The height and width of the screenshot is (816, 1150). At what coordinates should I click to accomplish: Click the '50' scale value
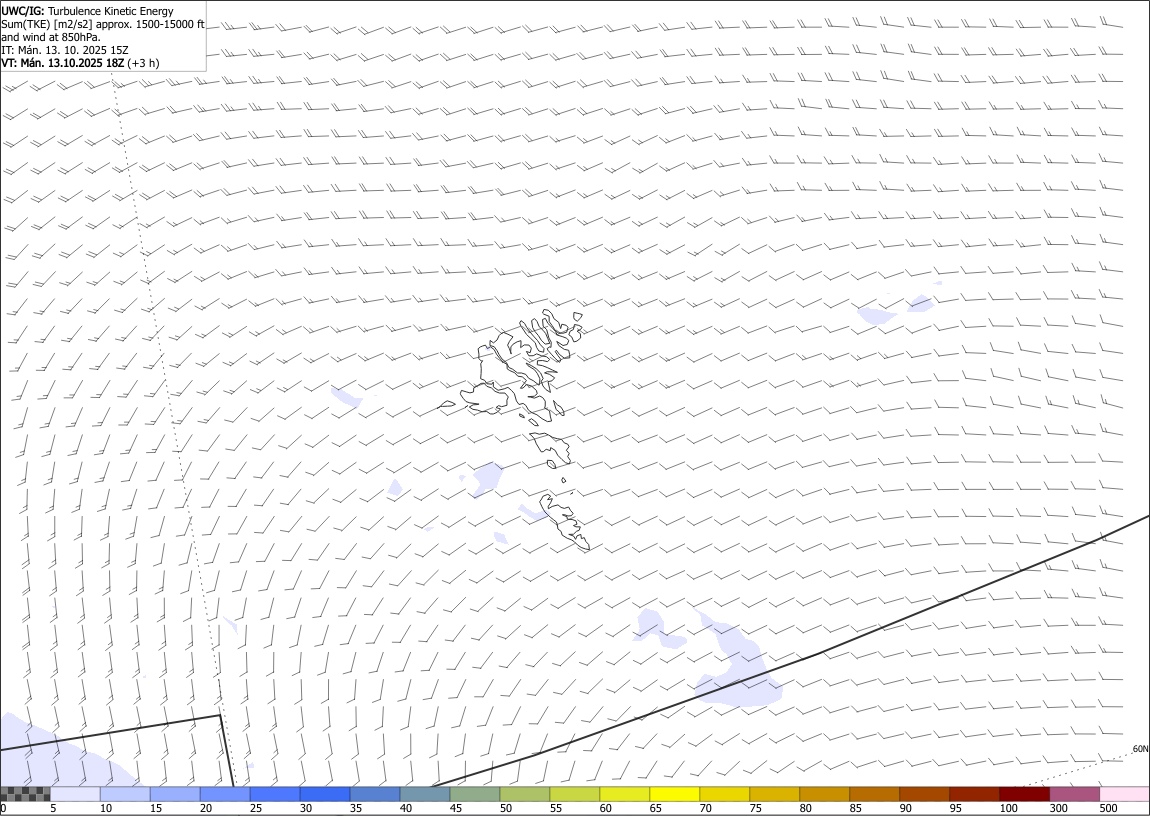(505, 808)
